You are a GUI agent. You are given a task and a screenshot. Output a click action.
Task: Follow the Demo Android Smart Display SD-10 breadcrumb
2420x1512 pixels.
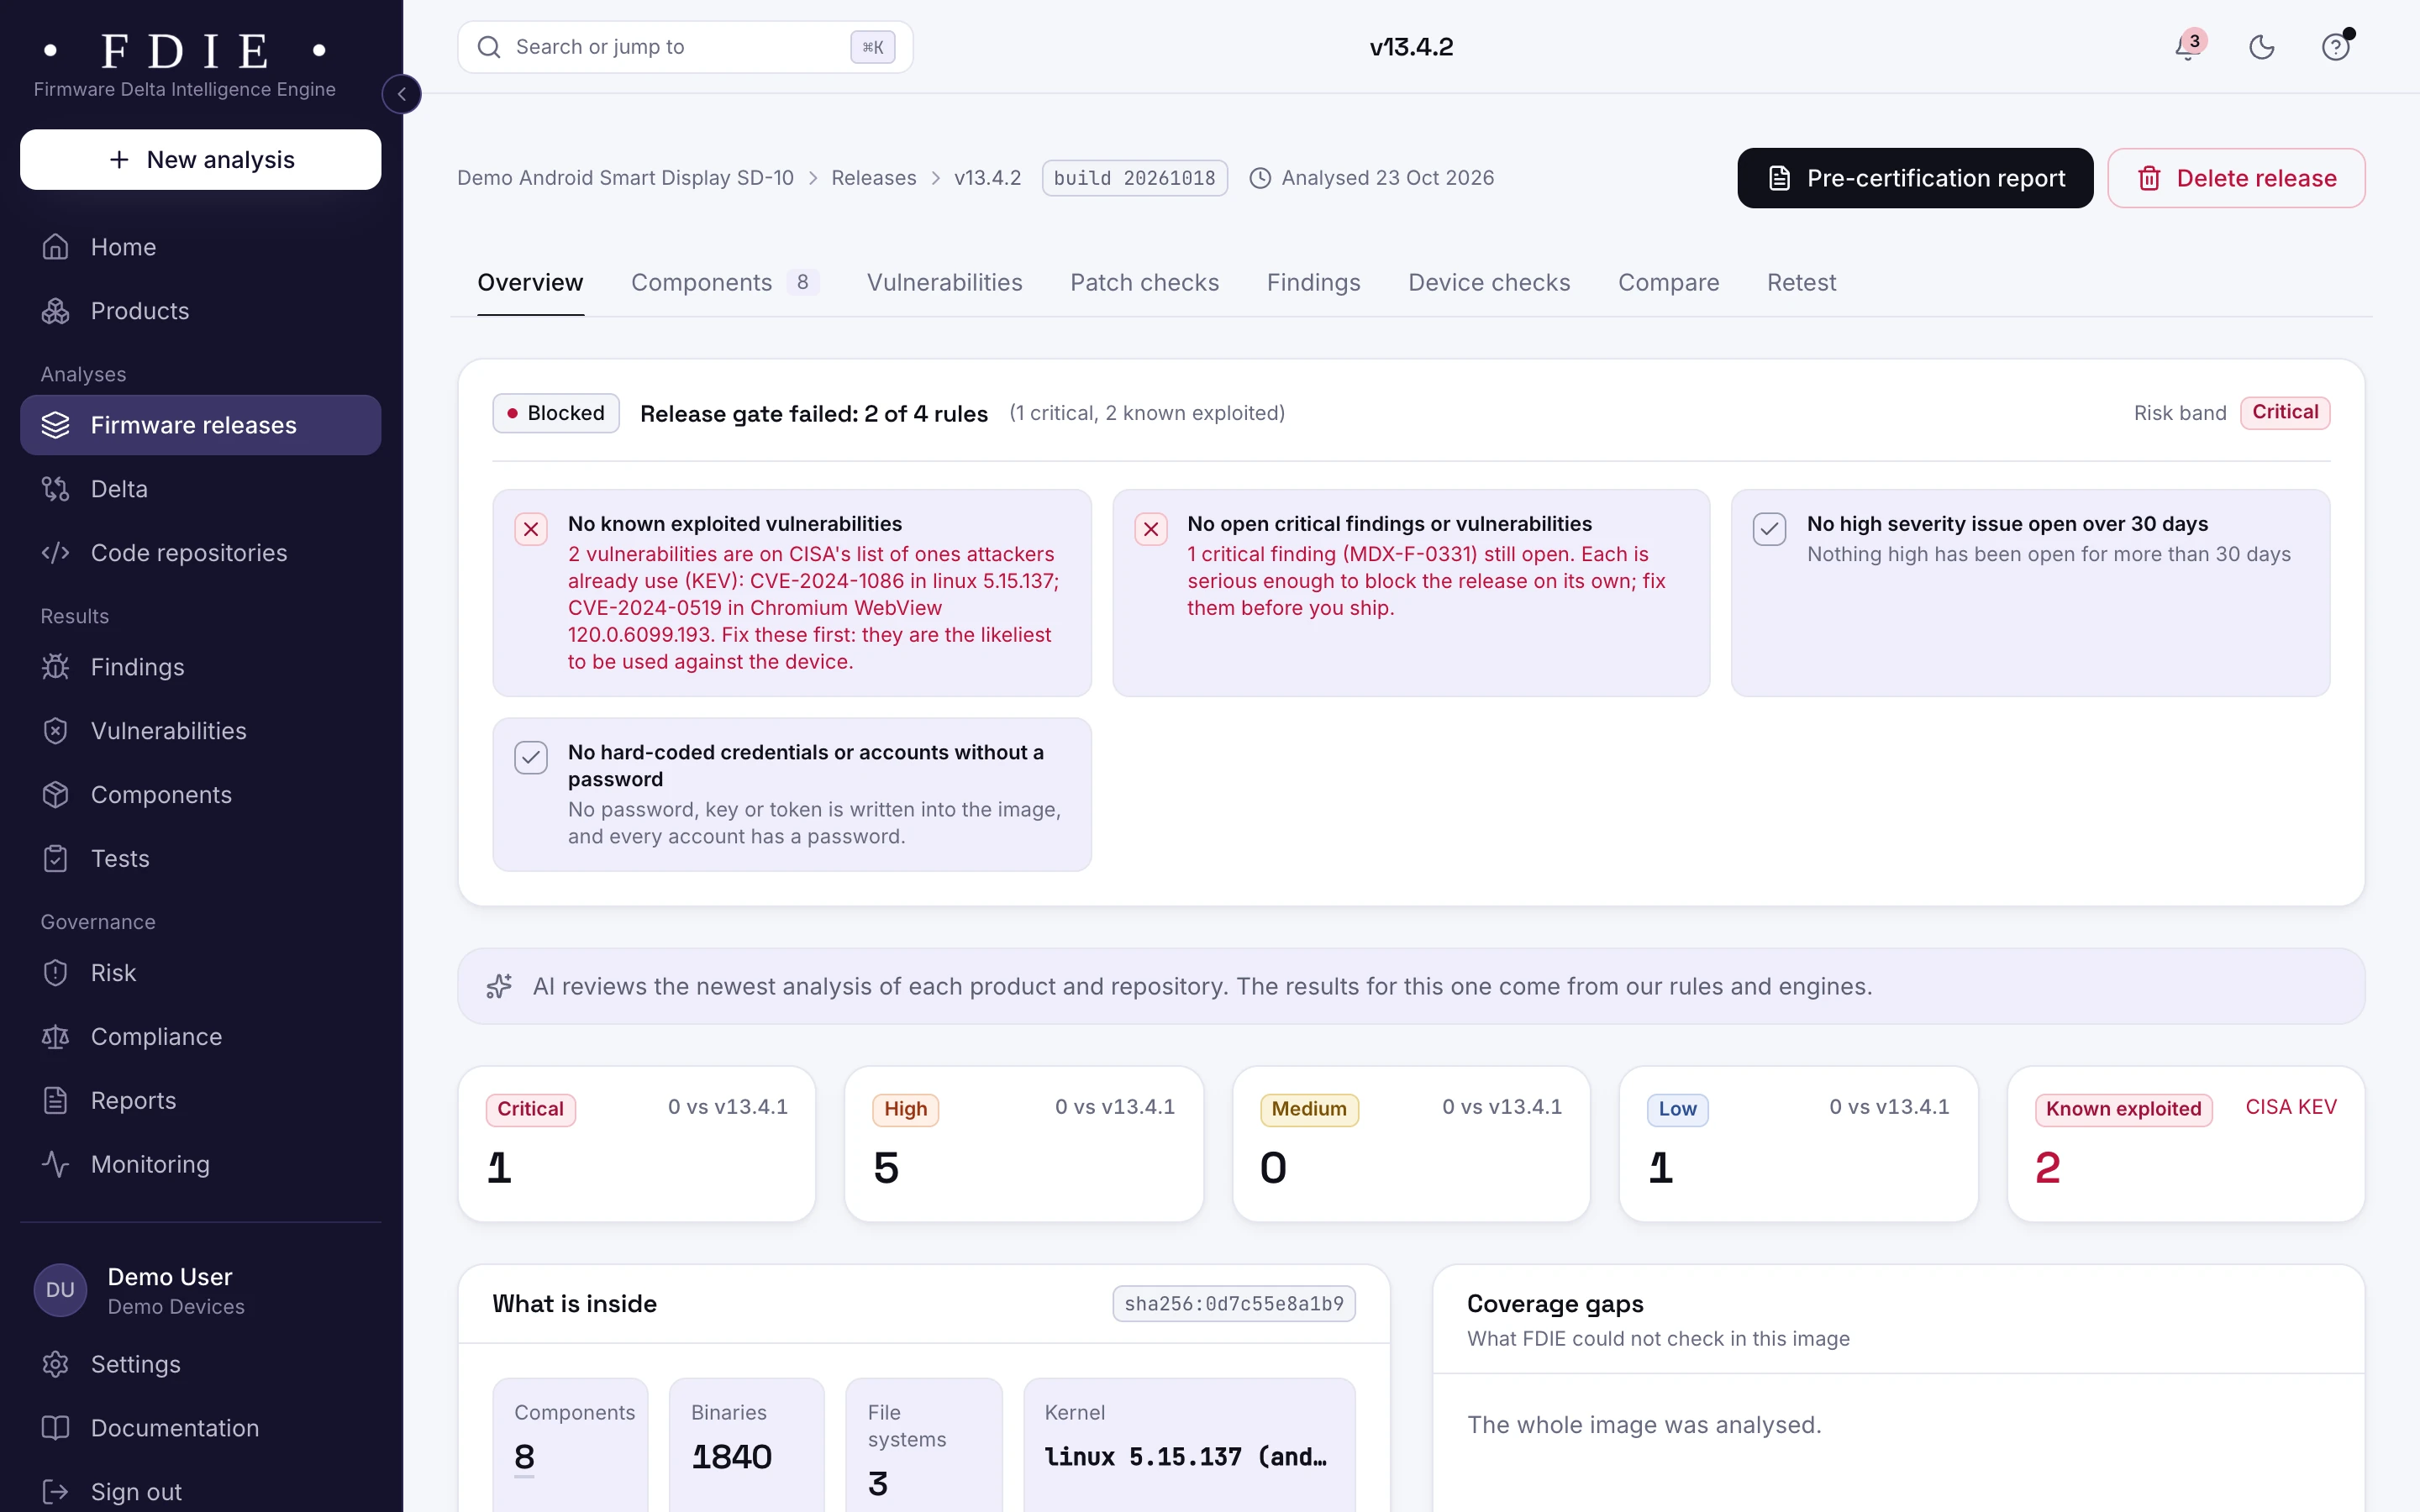click(625, 178)
